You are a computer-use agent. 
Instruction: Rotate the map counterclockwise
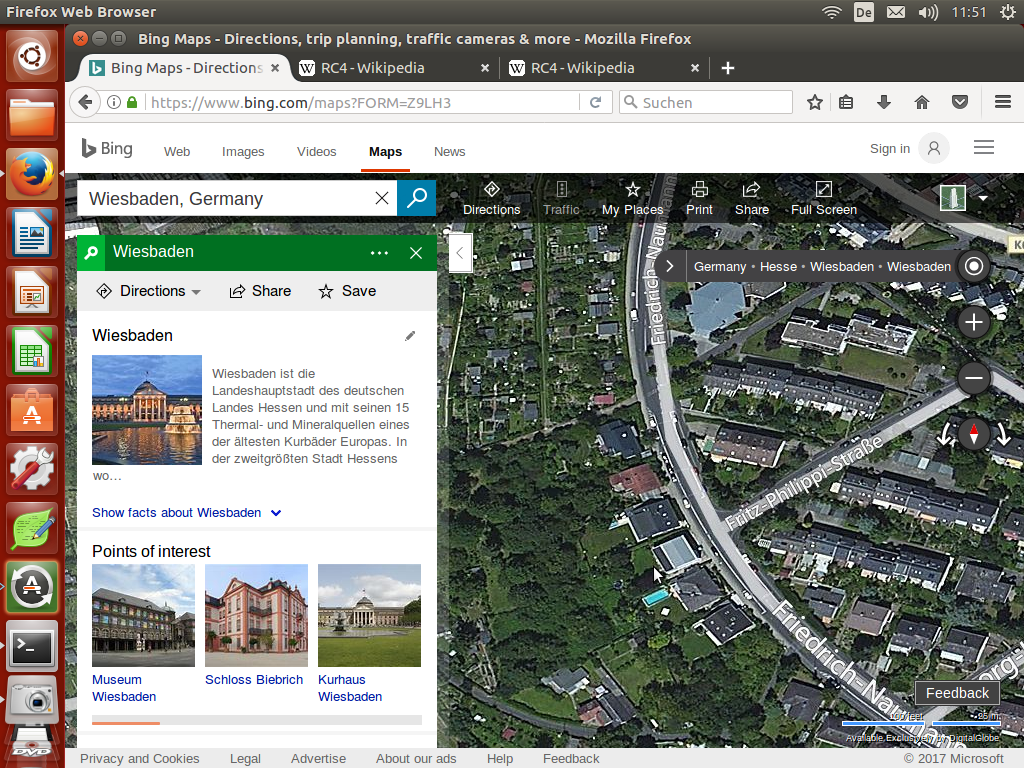944,434
